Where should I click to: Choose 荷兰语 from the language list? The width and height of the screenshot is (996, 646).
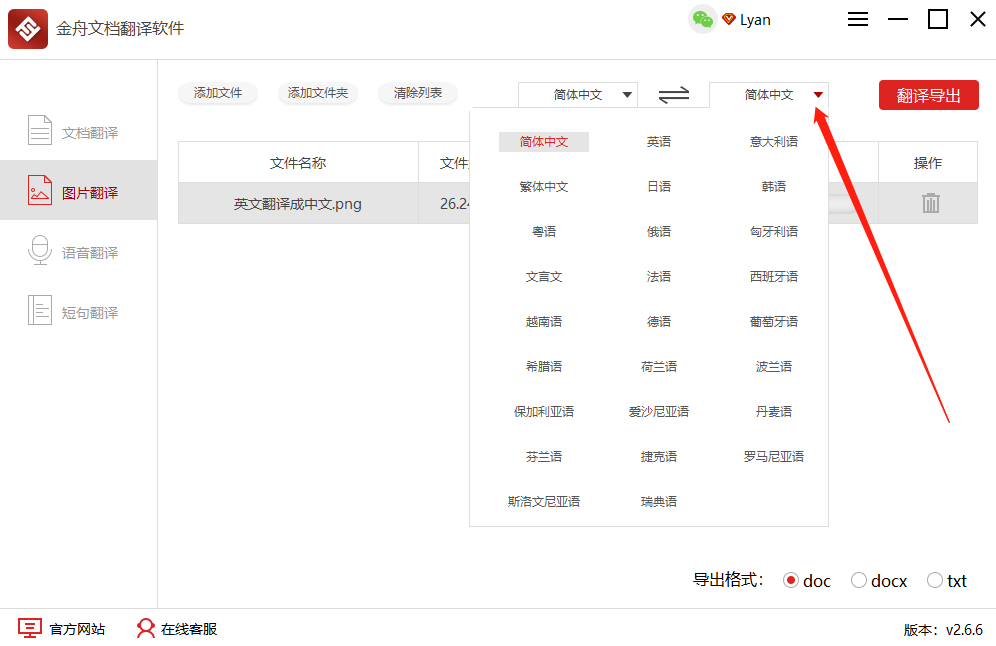click(x=659, y=367)
